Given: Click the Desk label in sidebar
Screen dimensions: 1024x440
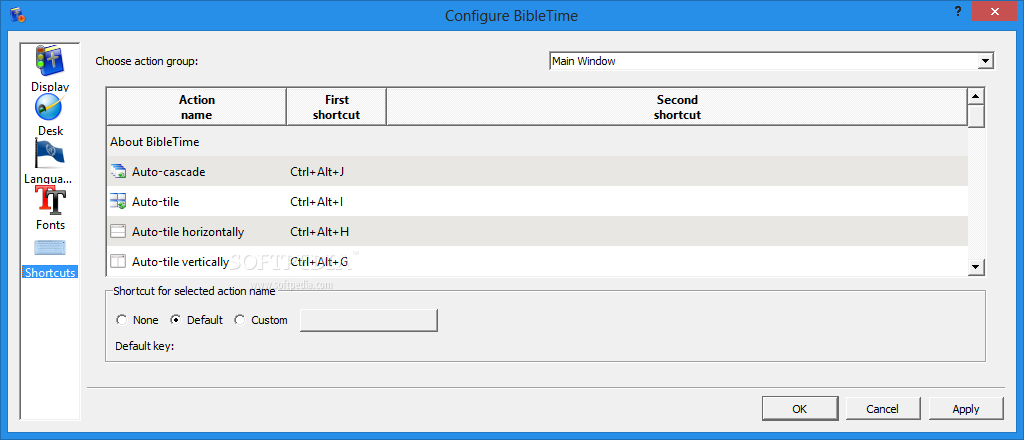Looking at the screenshot, I should coord(50,131).
